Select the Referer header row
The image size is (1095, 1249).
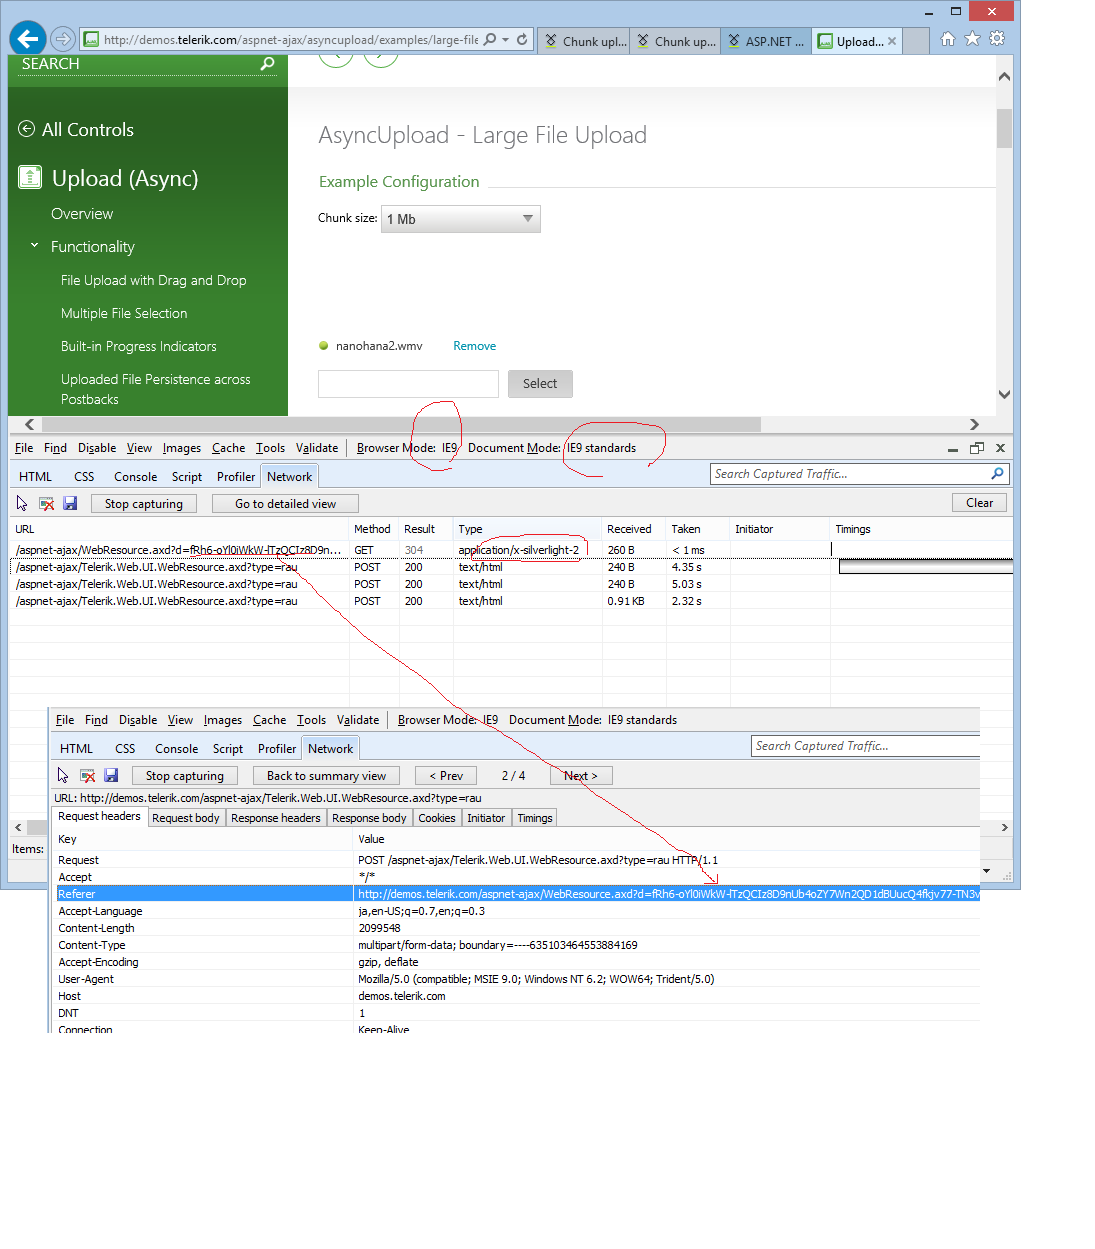(x=517, y=894)
